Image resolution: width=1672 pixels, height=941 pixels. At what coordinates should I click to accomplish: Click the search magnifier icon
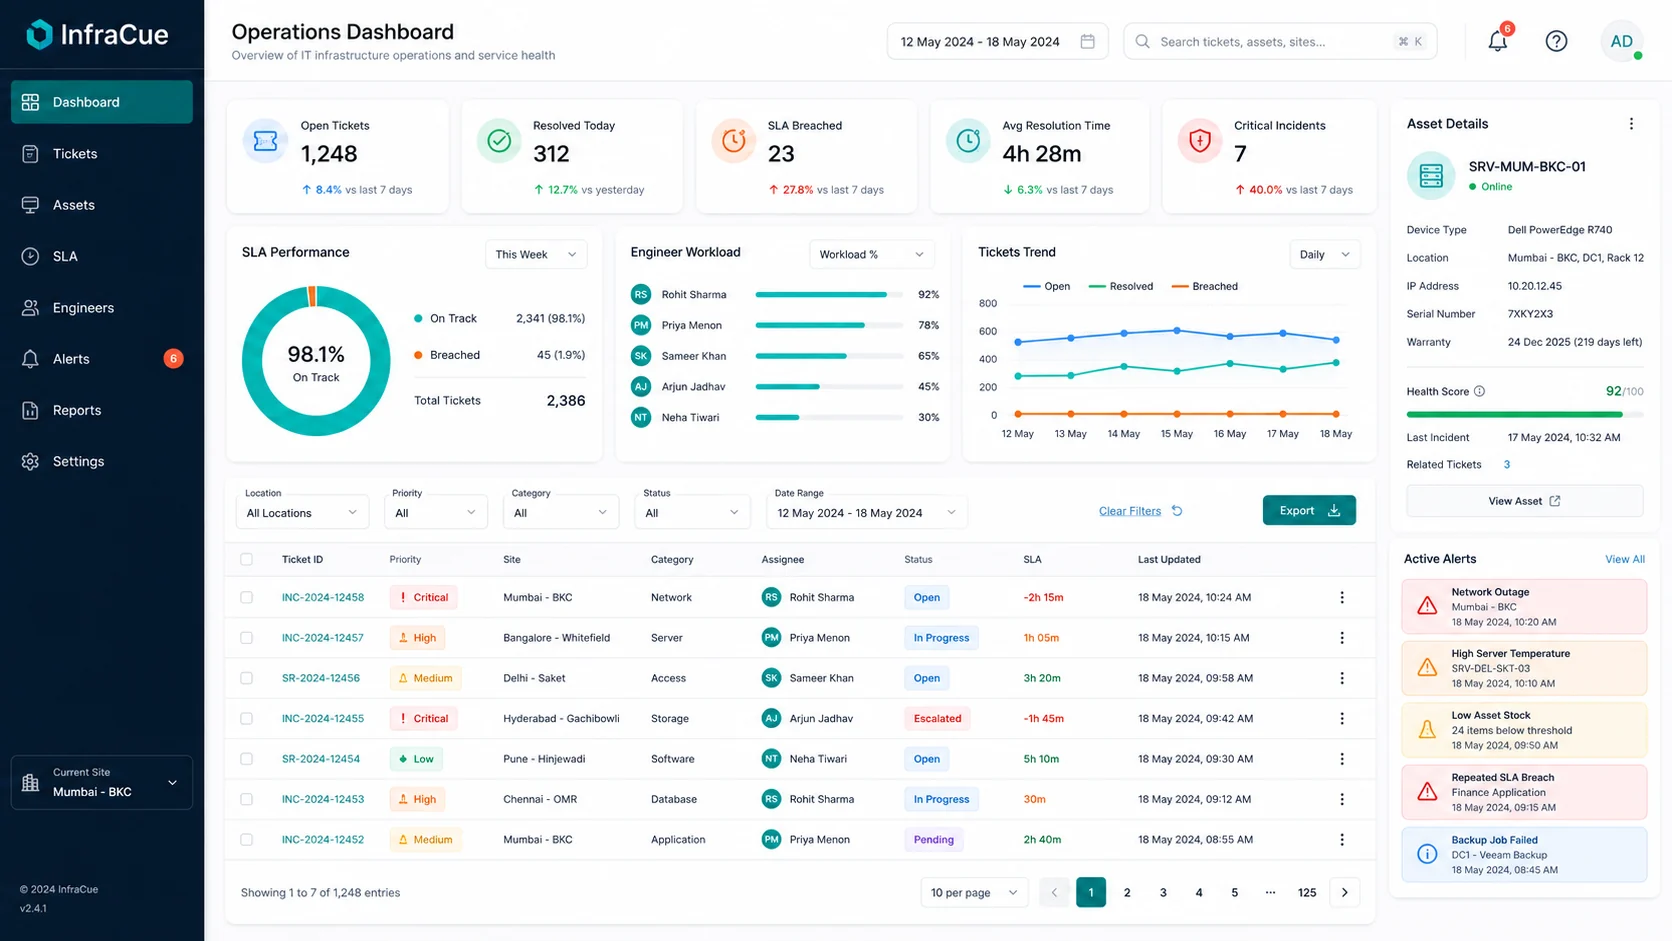coord(1142,41)
